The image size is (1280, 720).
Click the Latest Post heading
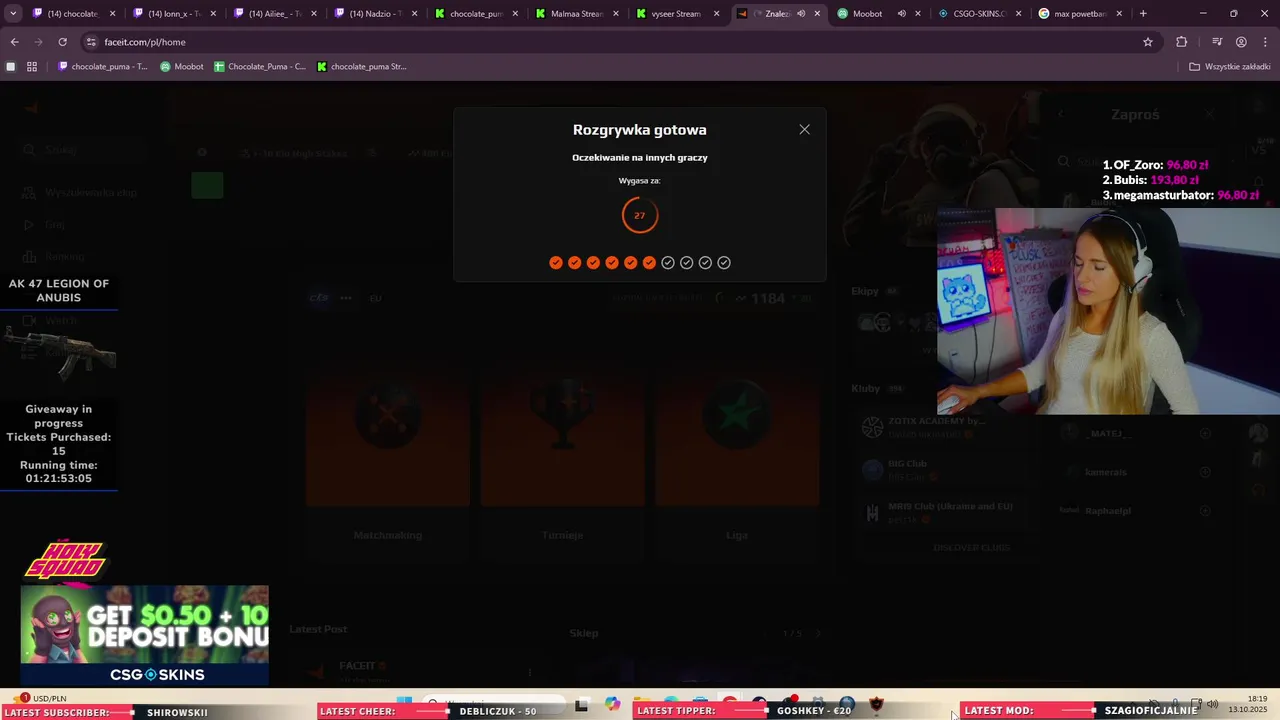[x=318, y=629]
